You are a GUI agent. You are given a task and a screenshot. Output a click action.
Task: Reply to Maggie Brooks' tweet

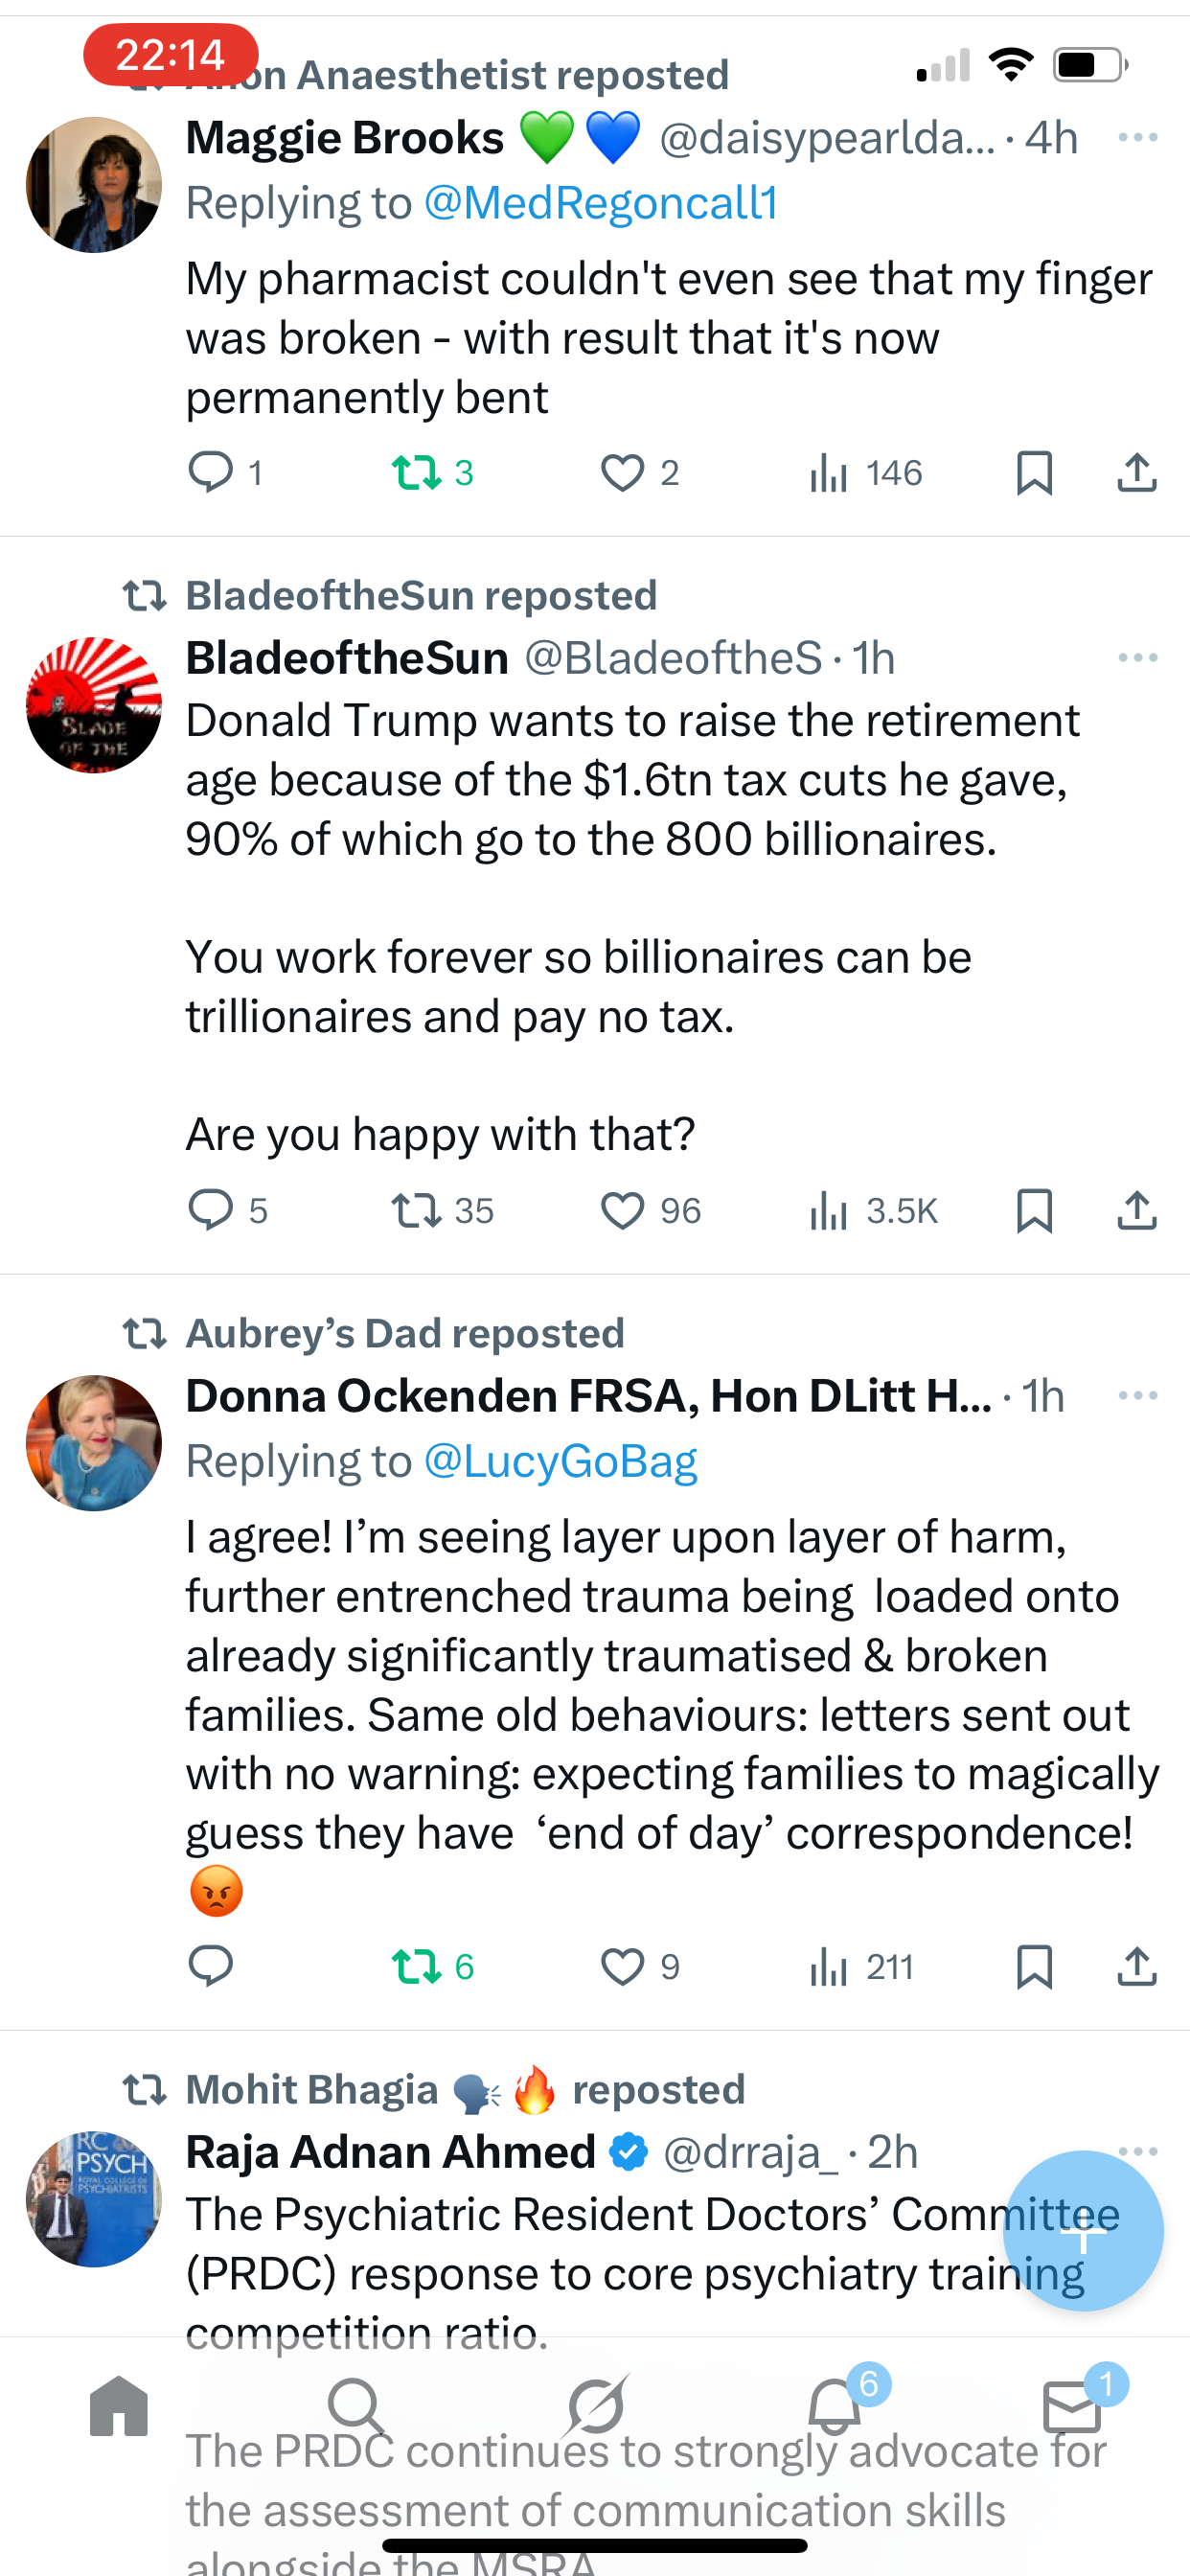pyautogui.click(x=211, y=472)
